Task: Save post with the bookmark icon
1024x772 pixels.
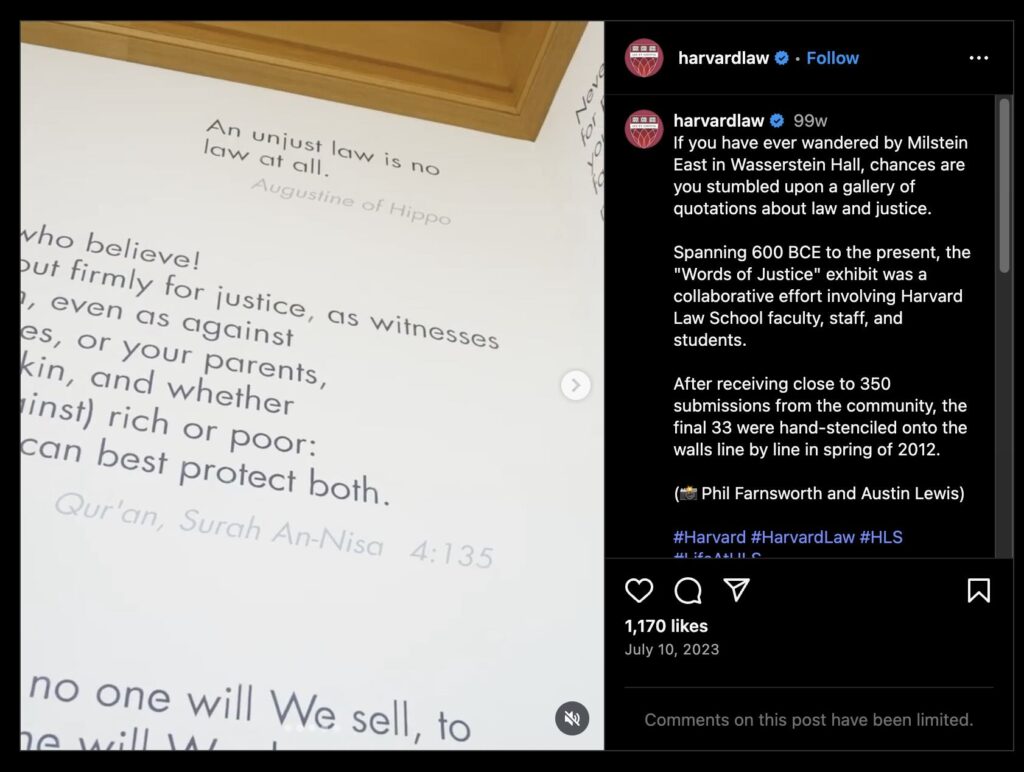Action: tap(978, 590)
